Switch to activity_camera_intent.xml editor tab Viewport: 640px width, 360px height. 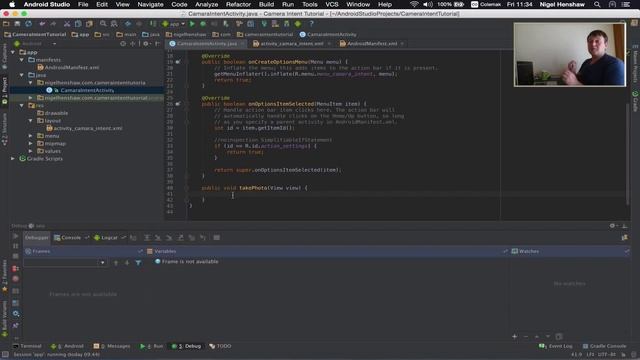pyautogui.click(x=291, y=44)
